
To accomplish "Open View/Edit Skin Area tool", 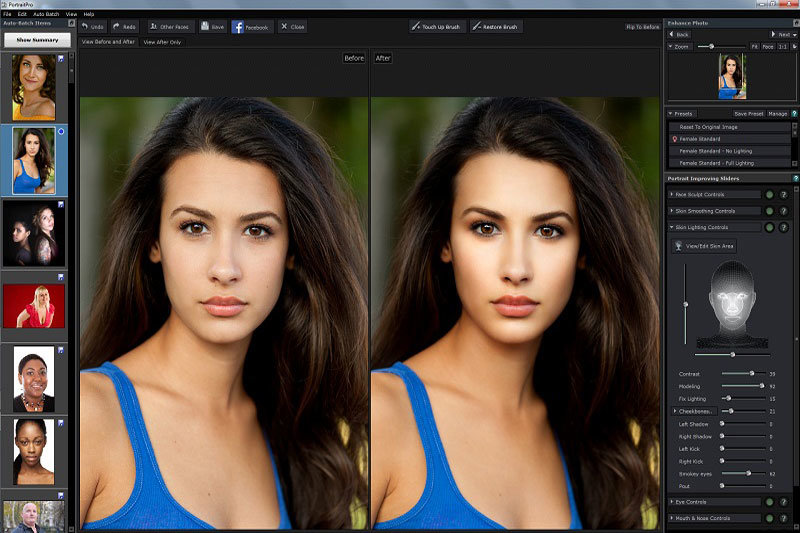I will click(704, 245).
